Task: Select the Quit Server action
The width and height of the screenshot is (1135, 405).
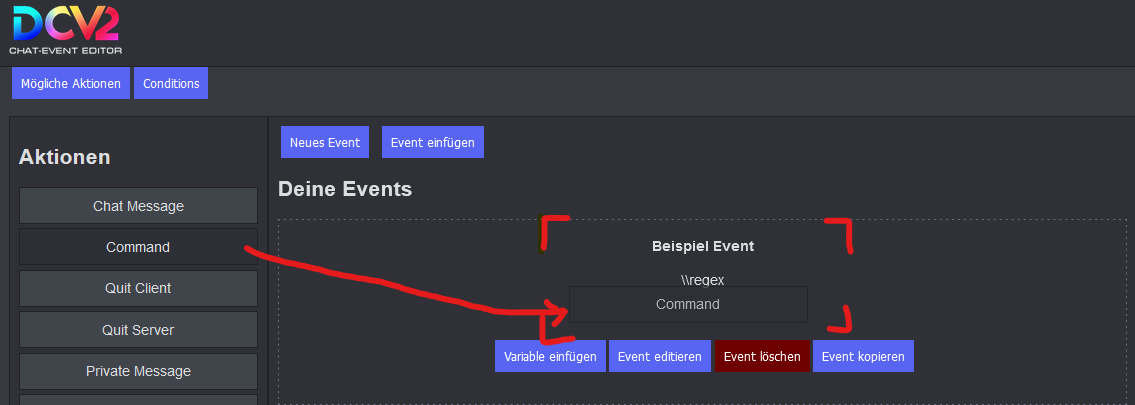Action: point(138,329)
